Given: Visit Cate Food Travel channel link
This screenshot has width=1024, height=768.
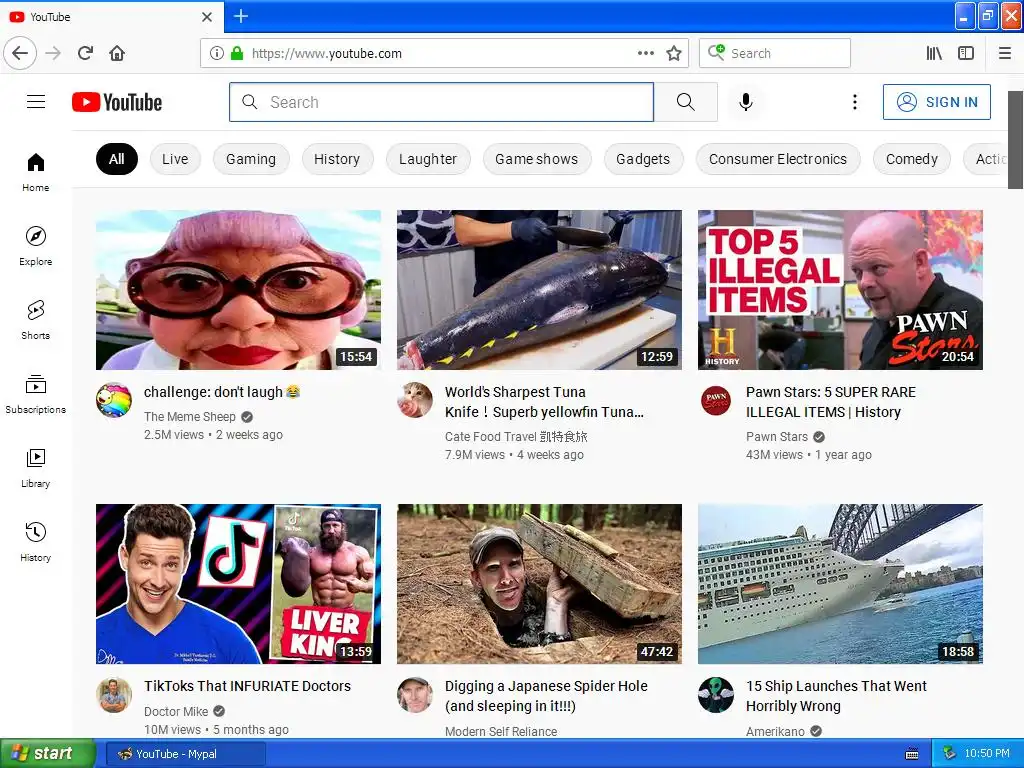Looking at the screenshot, I should click(516, 436).
